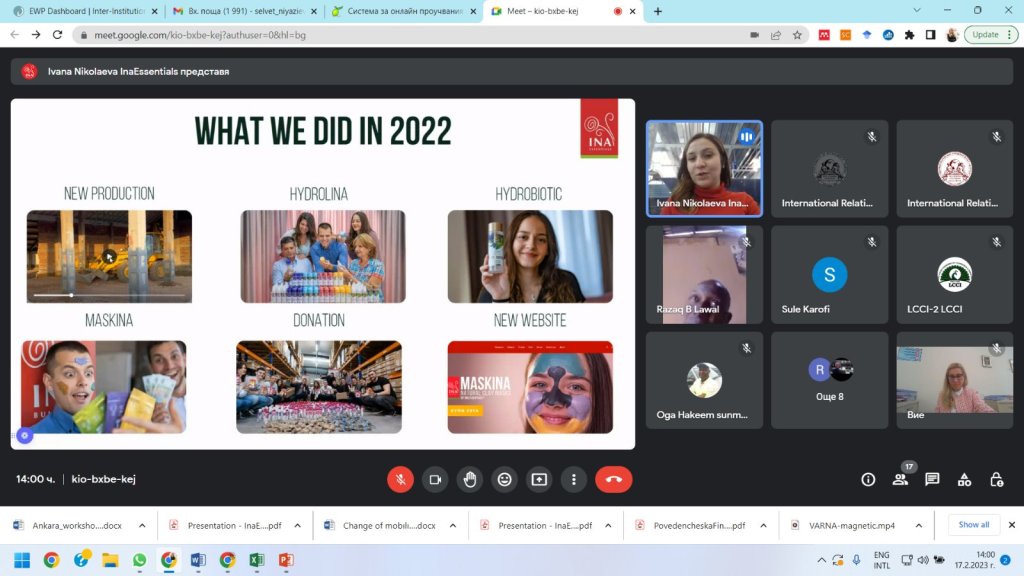Click the video progress bar in New Production slide
Image resolution: width=1024 pixels, height=576 pixels.
(109, 295)
